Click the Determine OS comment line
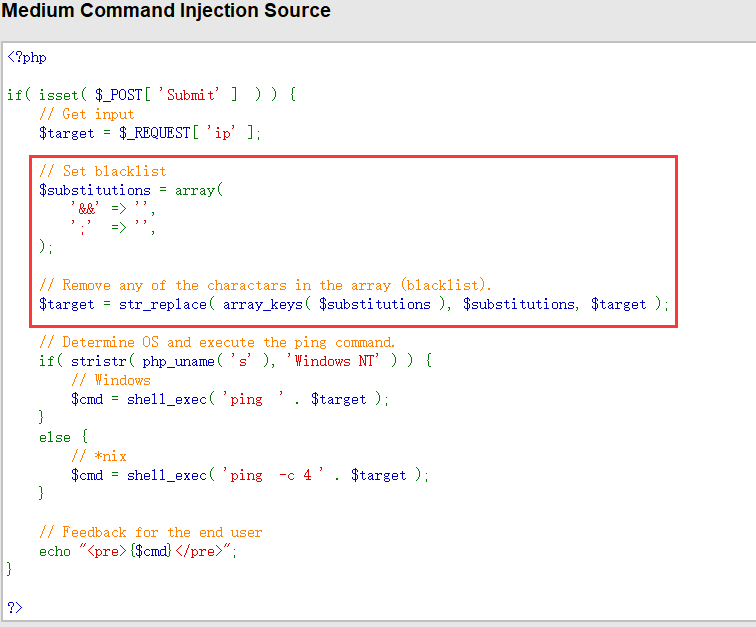Image resolution: width=756 pixels, height=627 pixels. pos(217,342)
